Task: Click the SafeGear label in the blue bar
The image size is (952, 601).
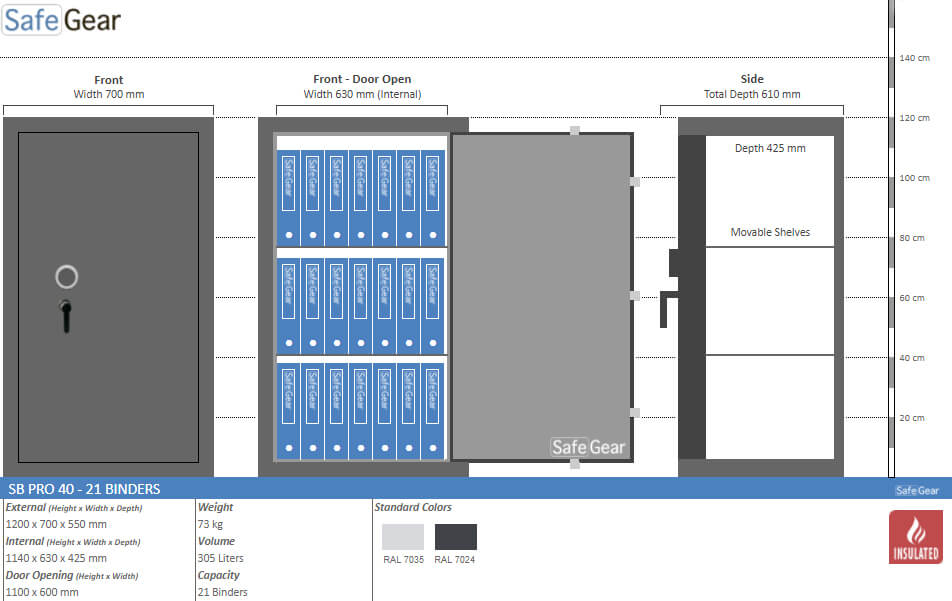Action: click(x=917, y=490)
